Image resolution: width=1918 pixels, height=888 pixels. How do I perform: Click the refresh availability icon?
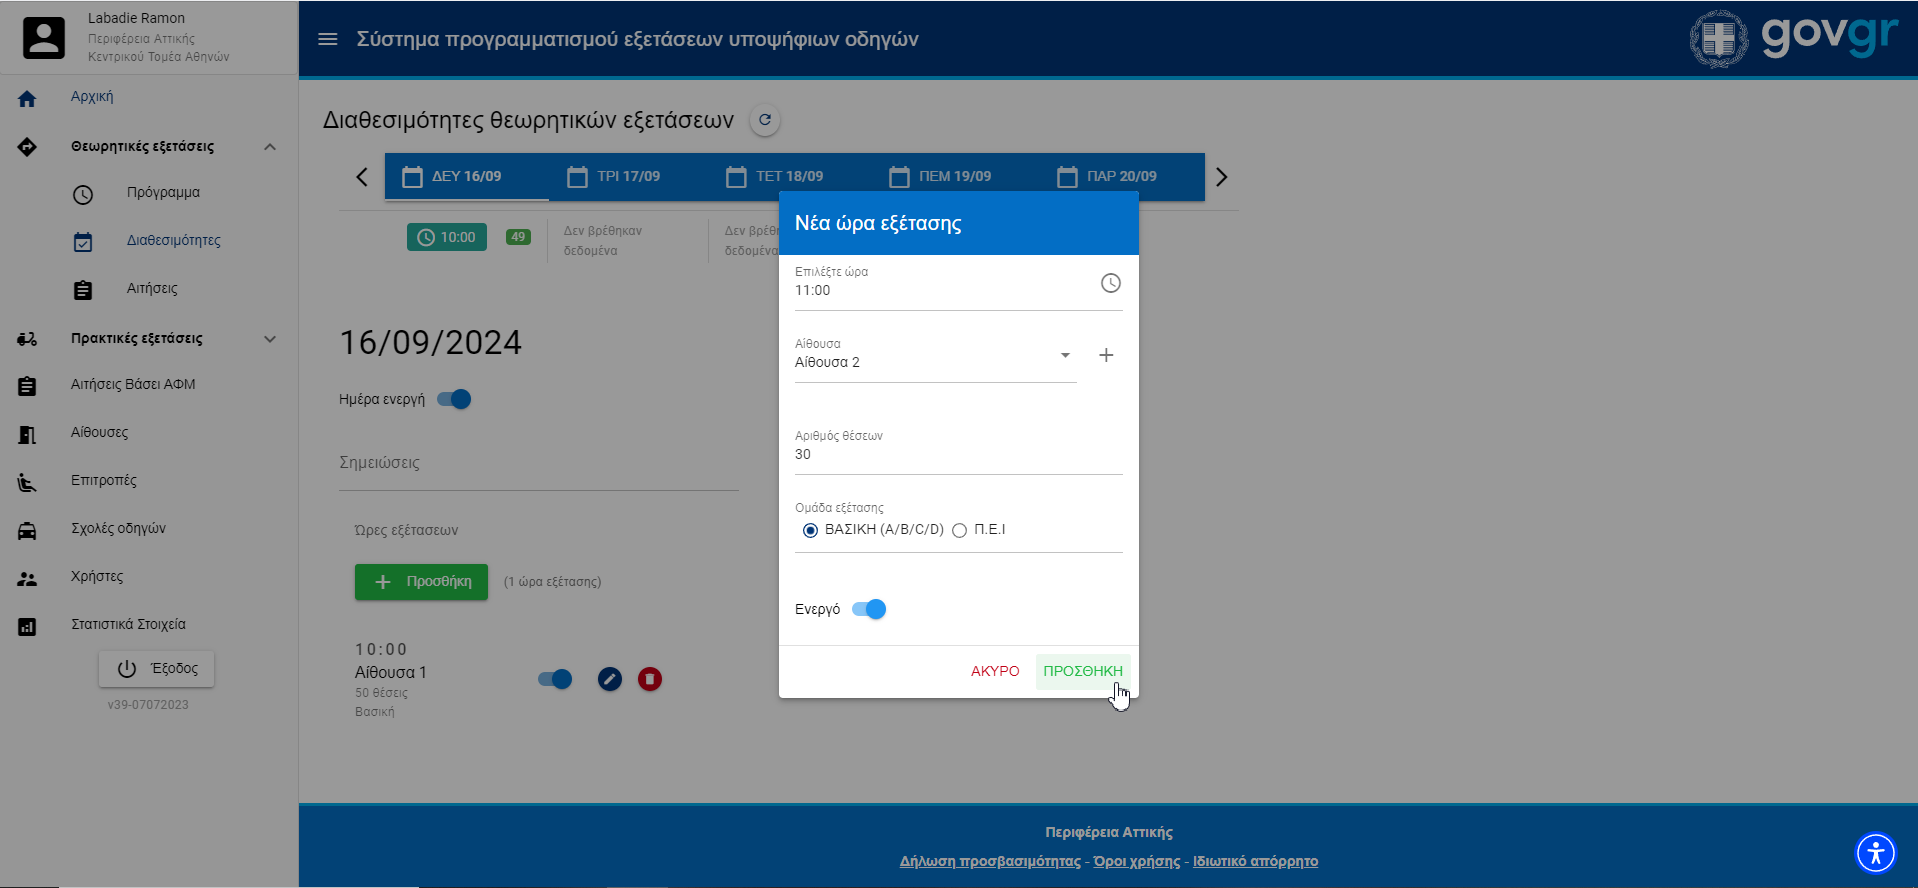(765, 120)
